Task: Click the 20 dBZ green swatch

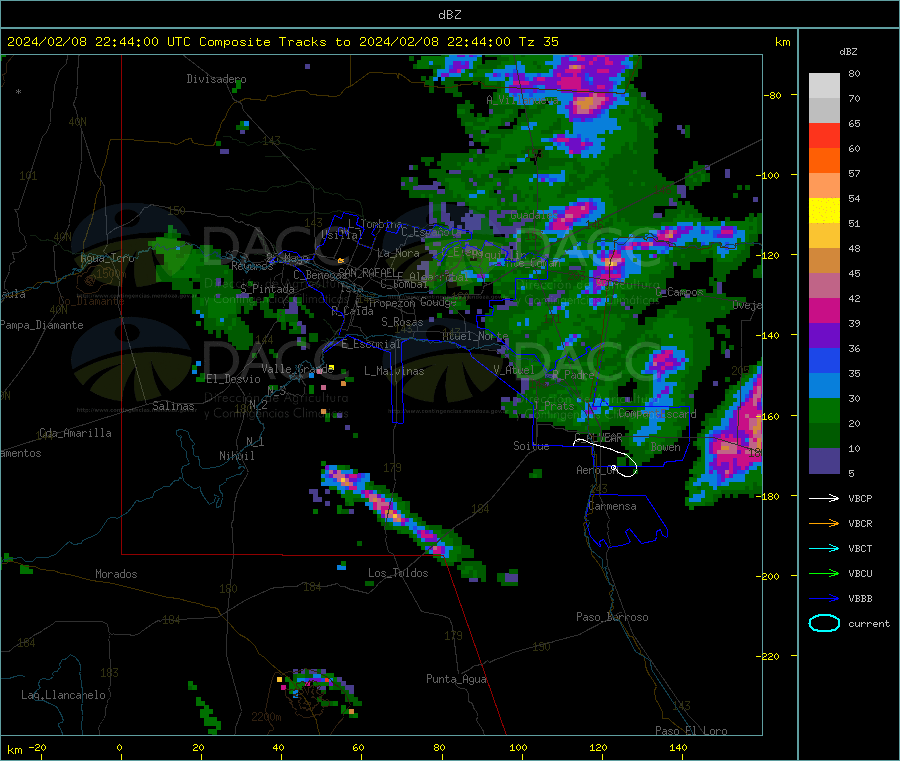Action: 824,411
